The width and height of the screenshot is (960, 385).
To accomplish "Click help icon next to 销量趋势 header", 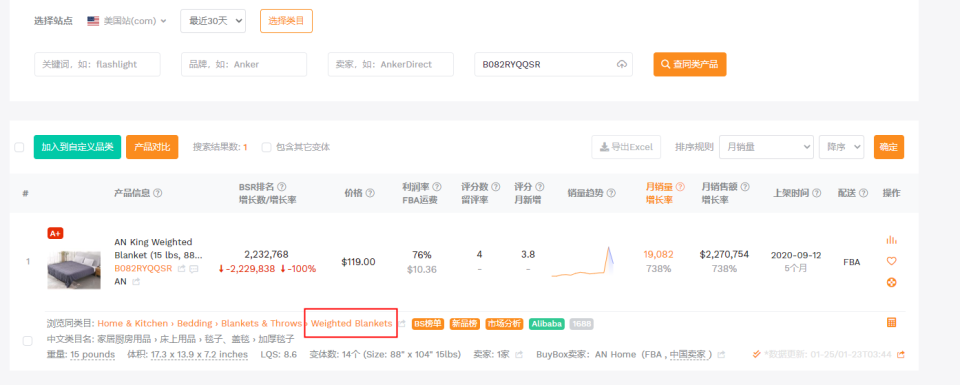I will coord(611,193).
